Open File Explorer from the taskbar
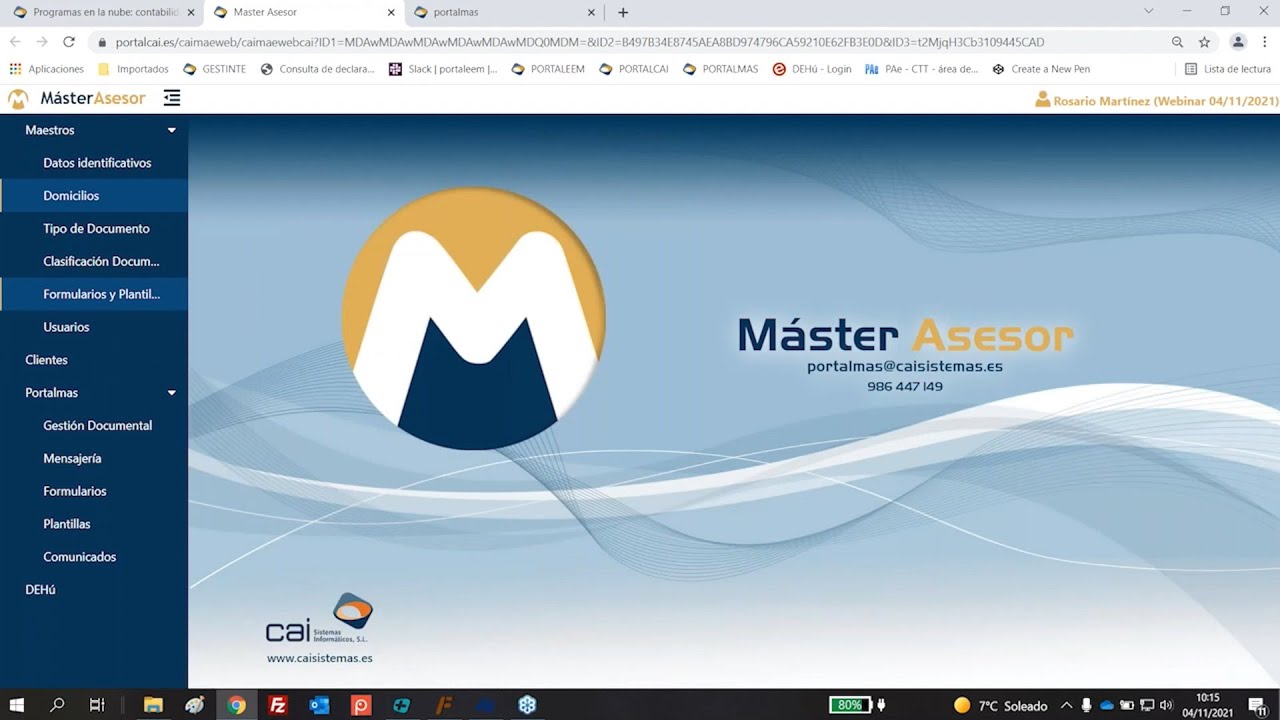Screen dimensions: 1280x720 coord(153,705)
